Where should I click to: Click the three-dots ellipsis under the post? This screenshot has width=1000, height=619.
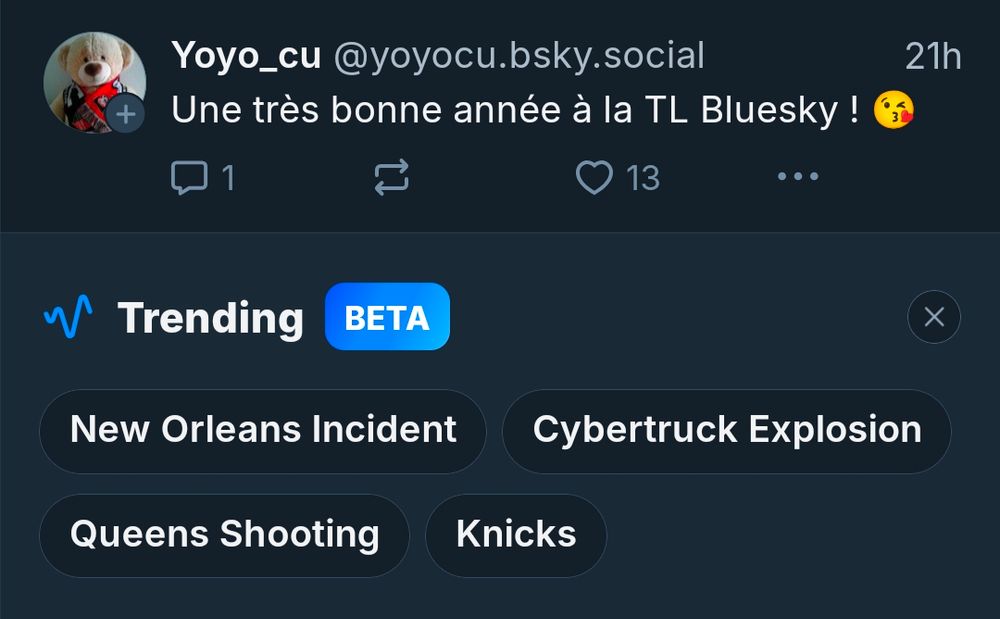tap(797, 177)
